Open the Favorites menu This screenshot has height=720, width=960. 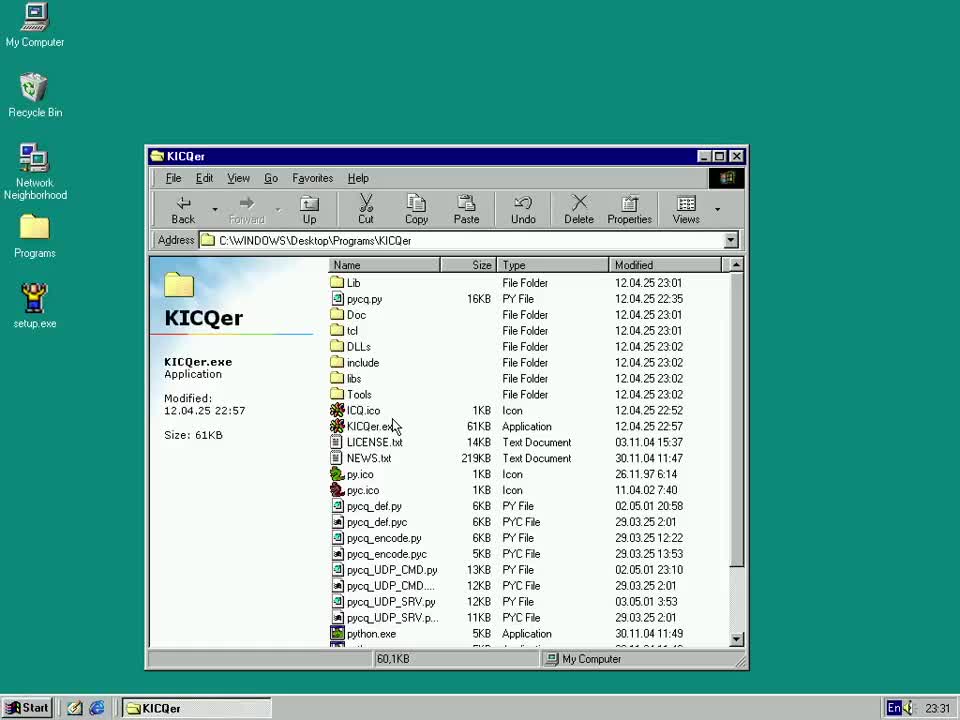[x=312, y=178]
